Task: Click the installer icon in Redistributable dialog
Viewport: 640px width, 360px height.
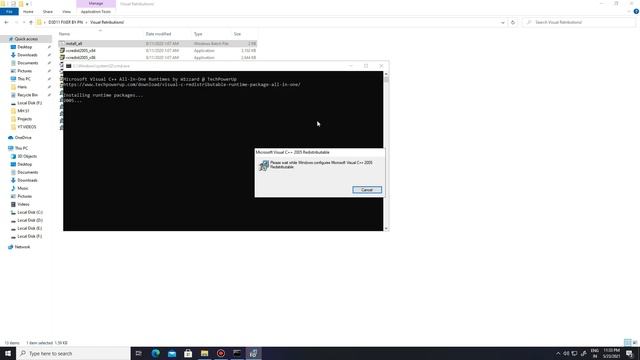Action: [x=264, y=165]
